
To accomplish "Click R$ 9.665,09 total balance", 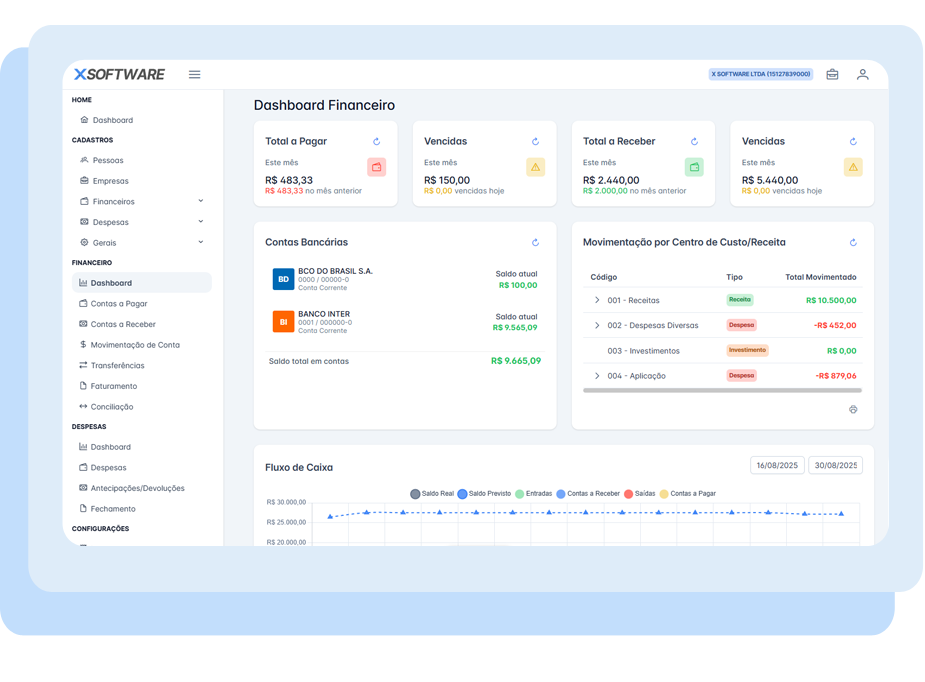I will 516,361.
